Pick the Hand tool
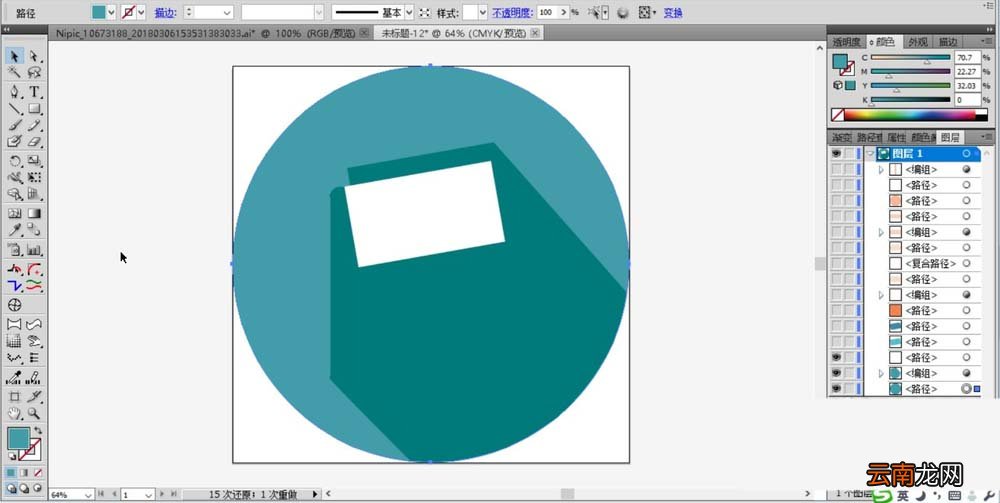This screenshot has width=1000, height=503. pos(15,414)
